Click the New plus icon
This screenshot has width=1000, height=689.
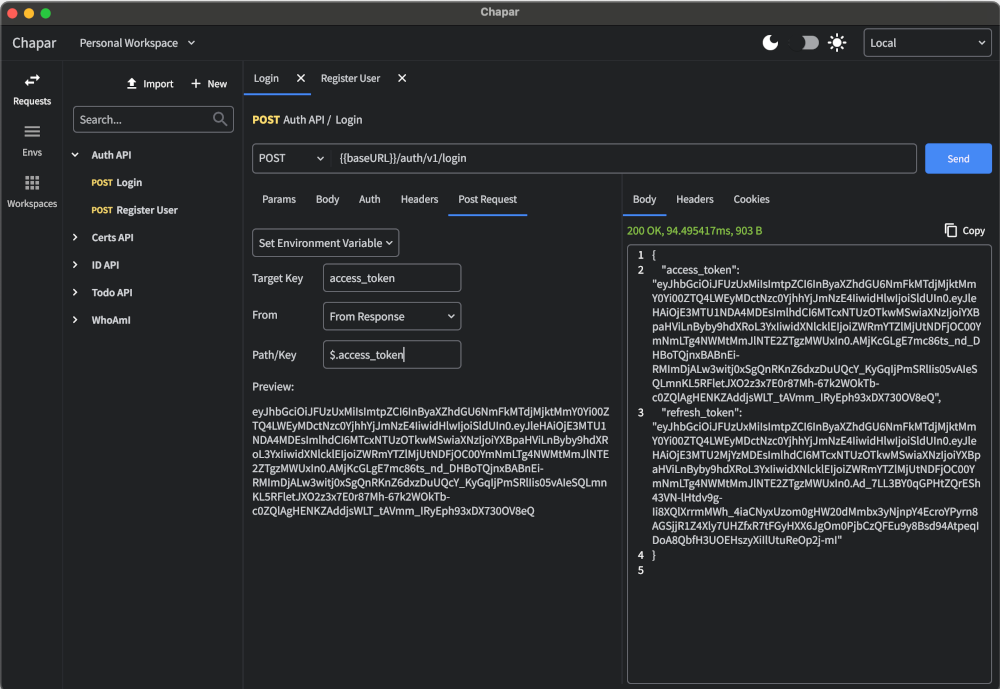pyautogui.click(x=196, y=84)
